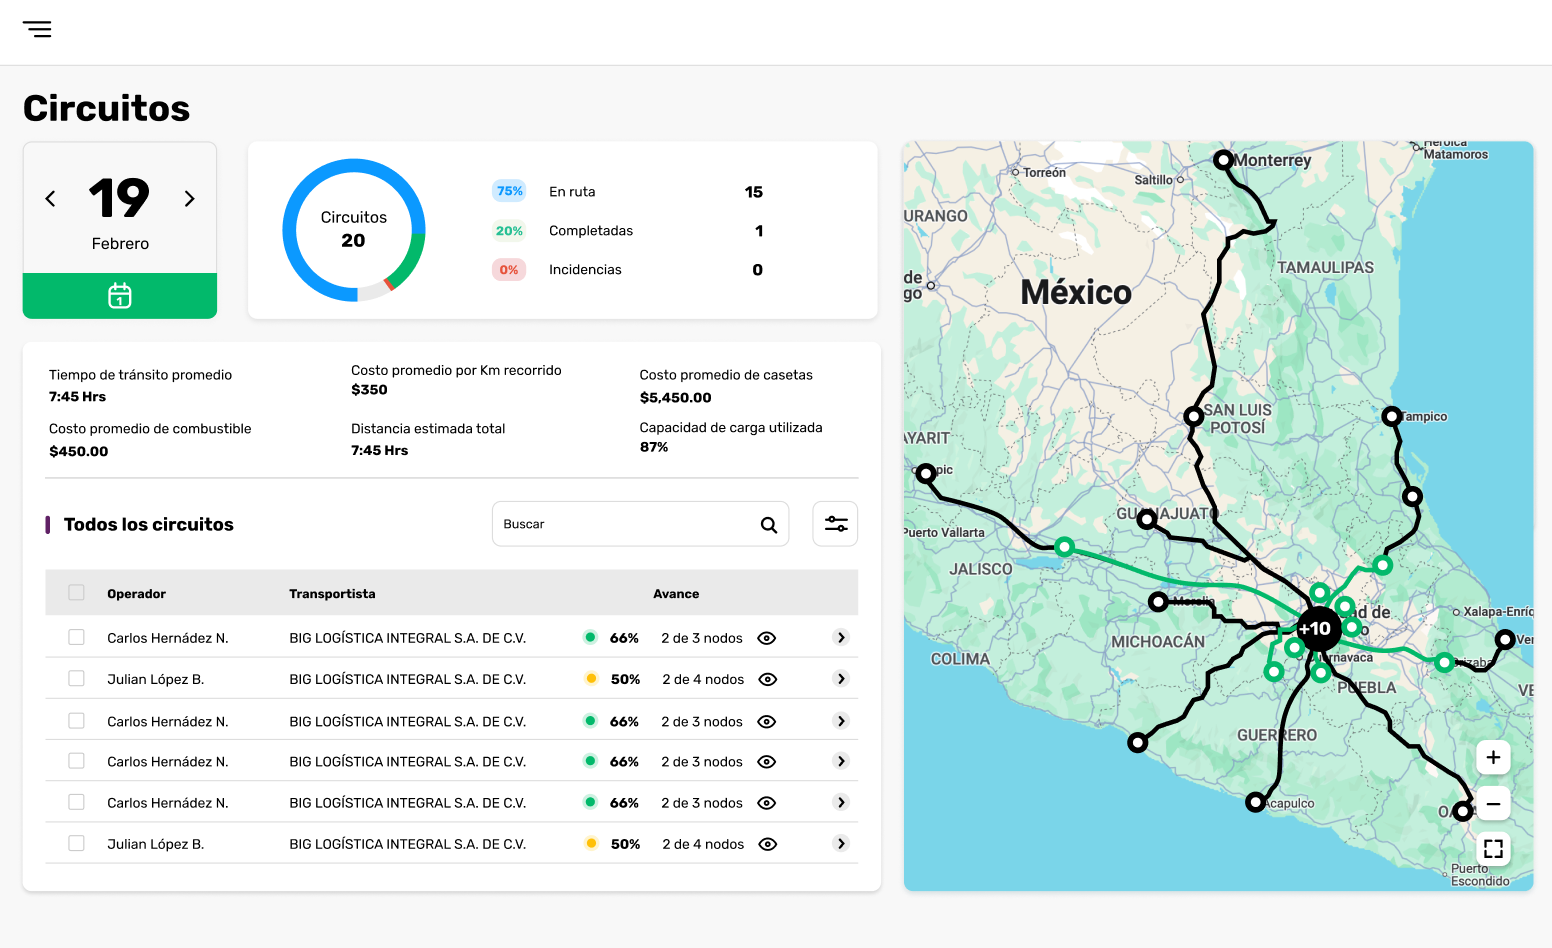This screenshot has height=948, width=1552.
Task: Toggle eye icon on the last row
Action: pyautogui.click(x=768, y=844)
